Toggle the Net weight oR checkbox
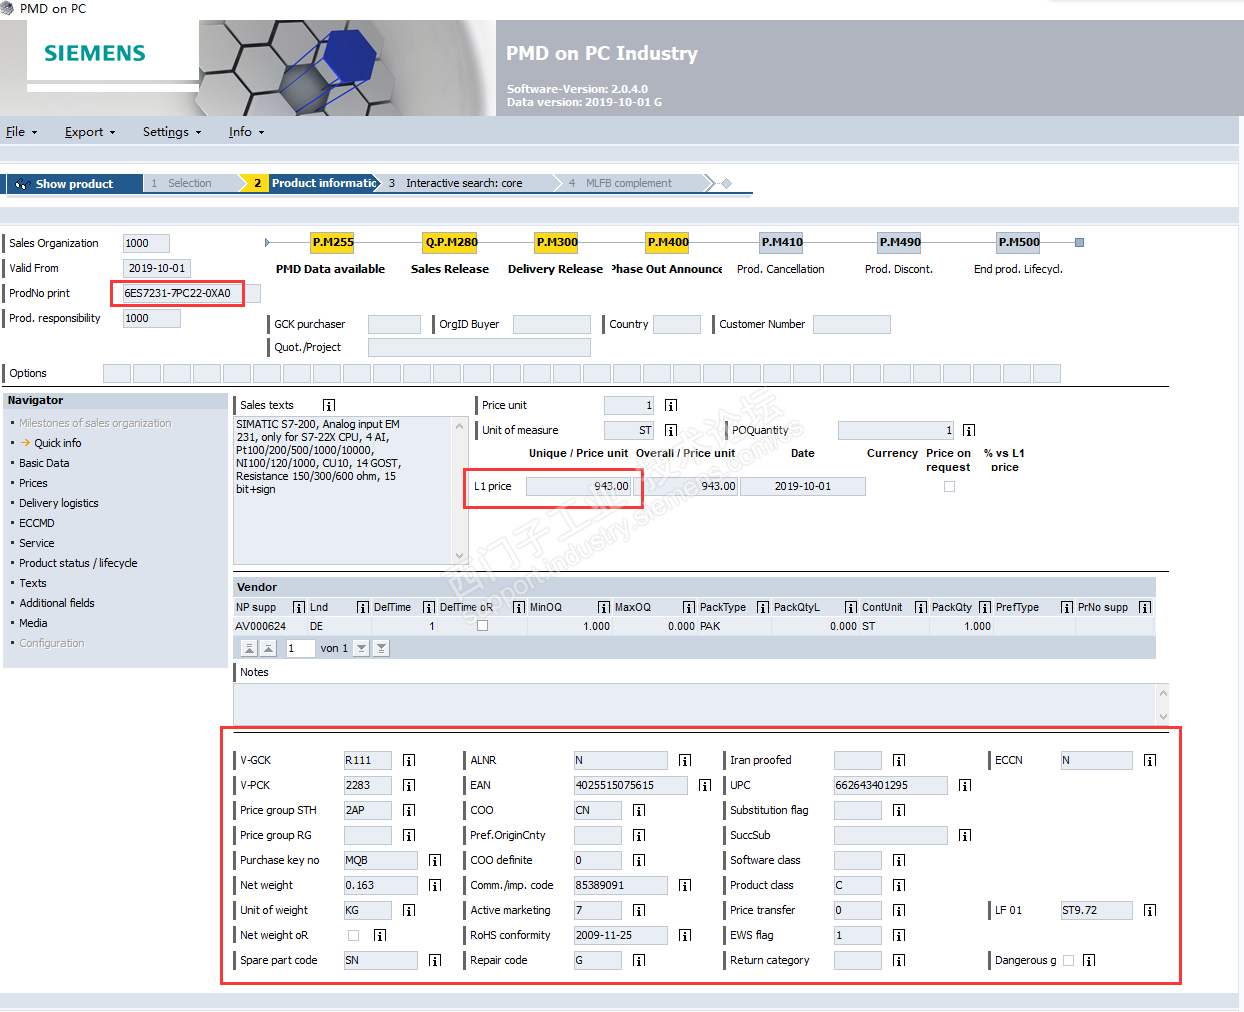 pos(353,935)
